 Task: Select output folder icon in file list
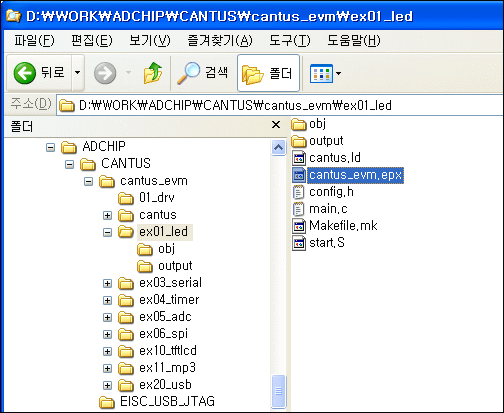[299, 141]
